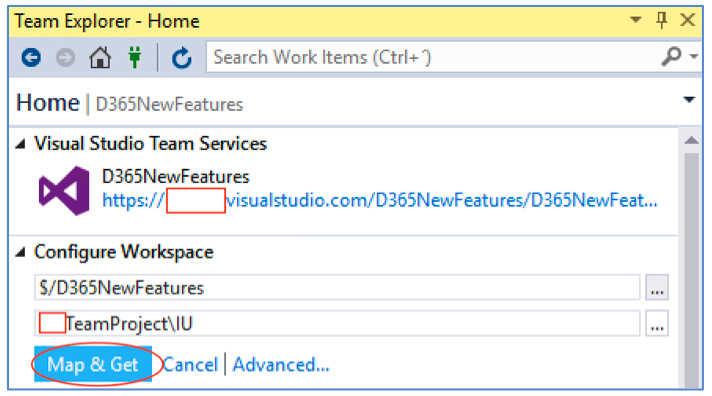Click the vertical scrollbar thumb
The image size is (712, 396).
click(692, 271)
